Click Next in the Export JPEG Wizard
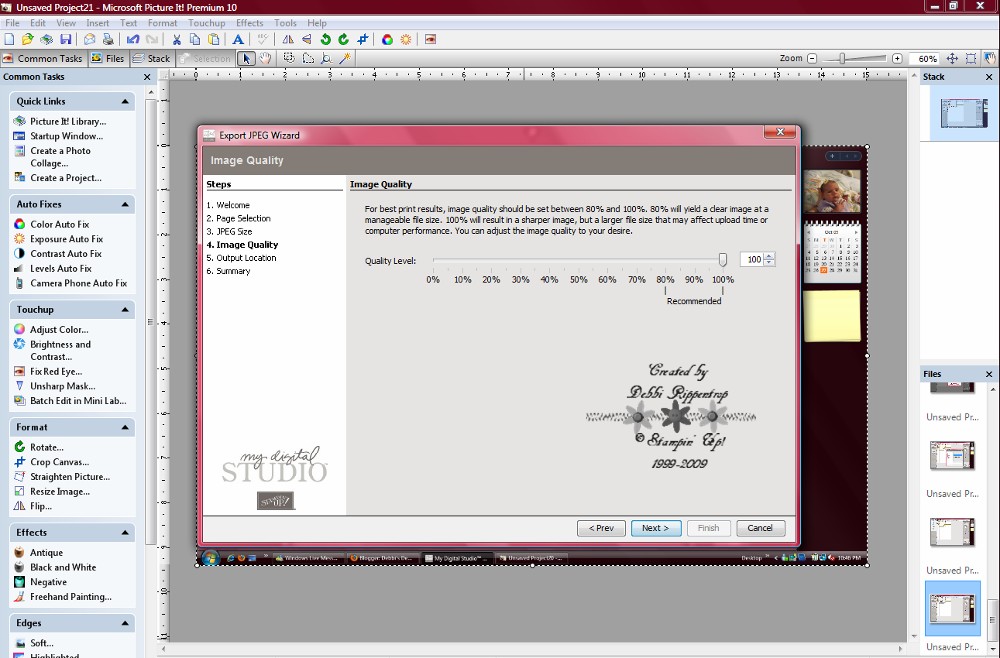1000x658 pixels. click(656, 528)
